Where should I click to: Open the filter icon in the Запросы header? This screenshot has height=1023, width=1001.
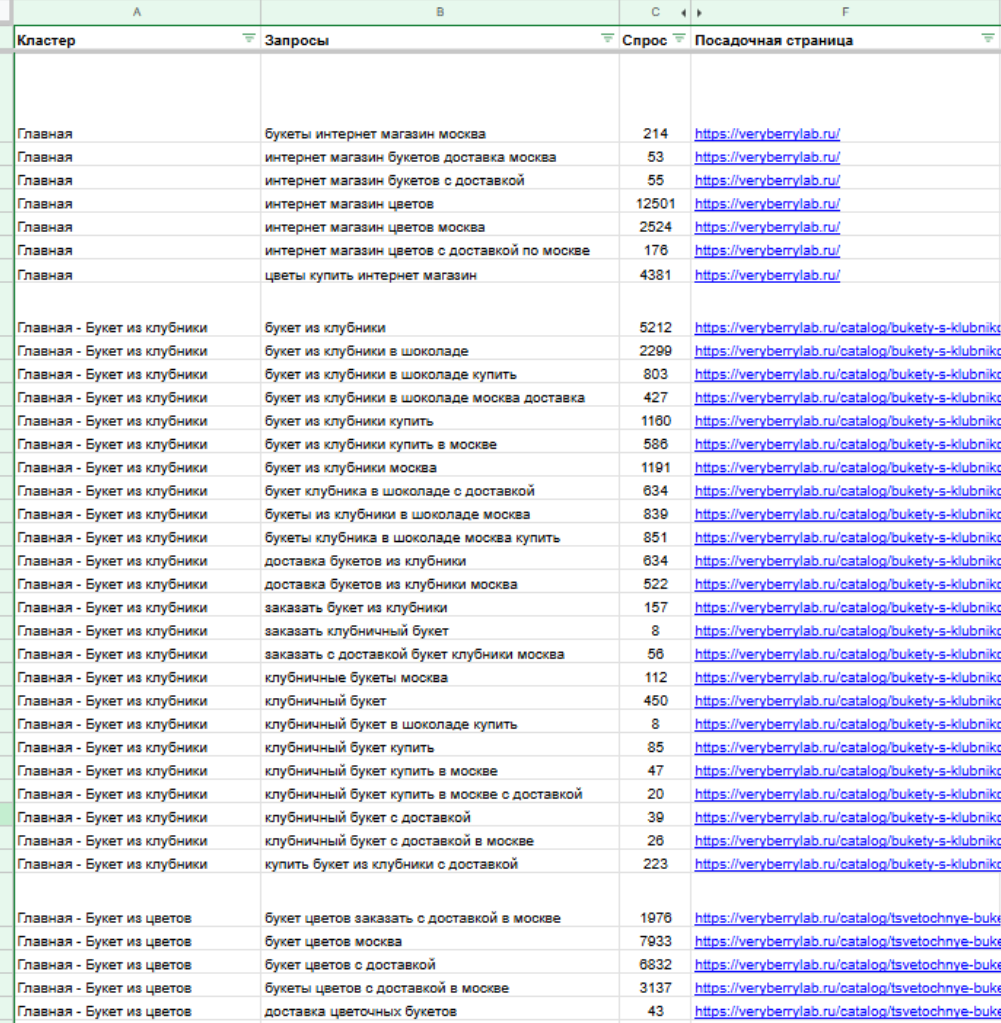click(607, 38)
